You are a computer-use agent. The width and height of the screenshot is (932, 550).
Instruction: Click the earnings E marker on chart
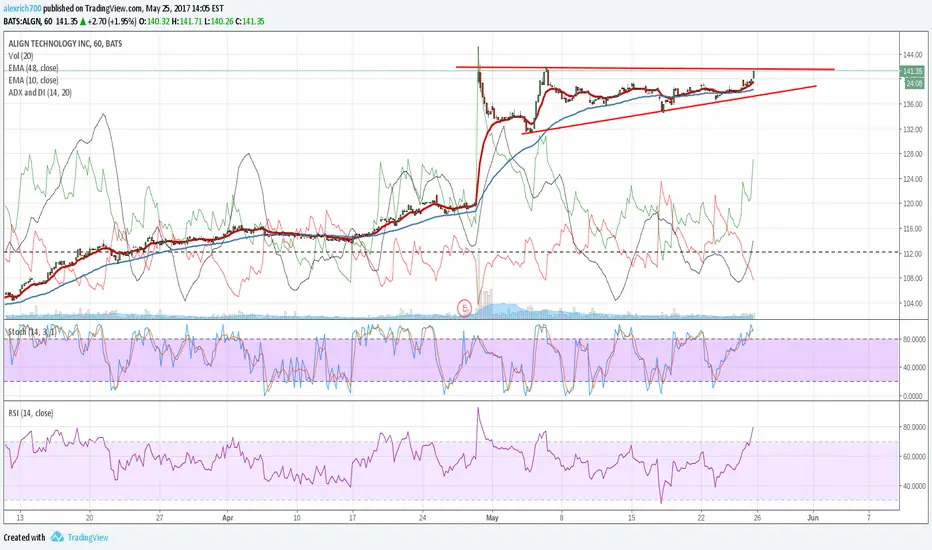click(464, 308)
